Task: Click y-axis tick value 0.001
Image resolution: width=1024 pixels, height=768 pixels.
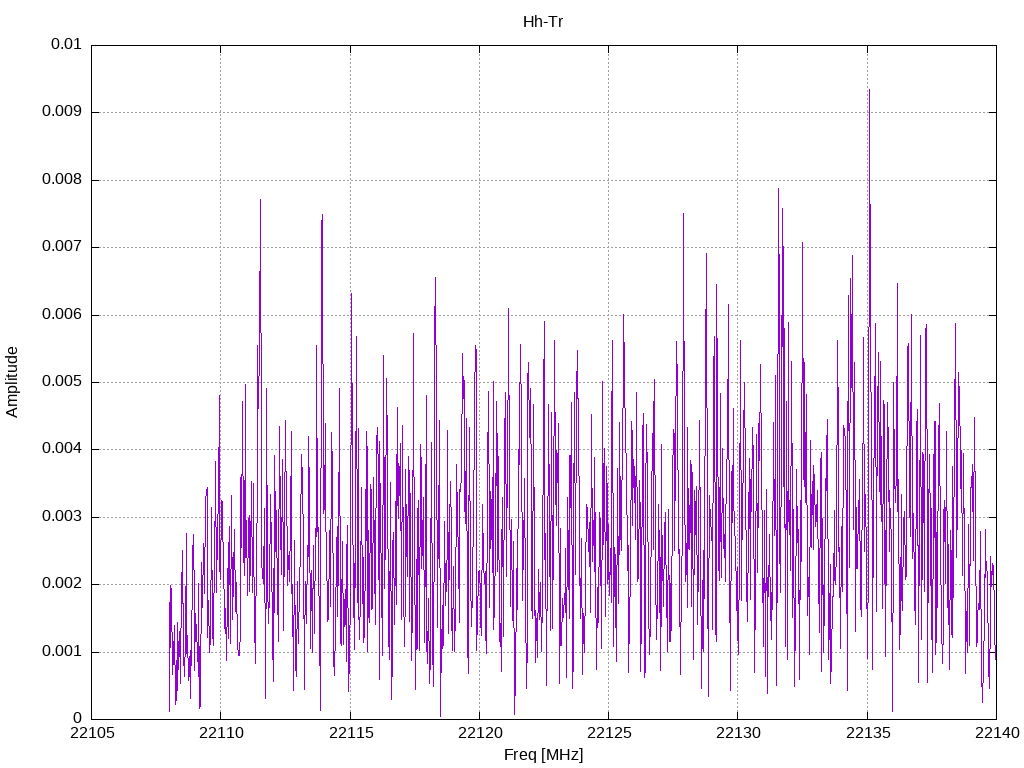Action: (62, 652)
